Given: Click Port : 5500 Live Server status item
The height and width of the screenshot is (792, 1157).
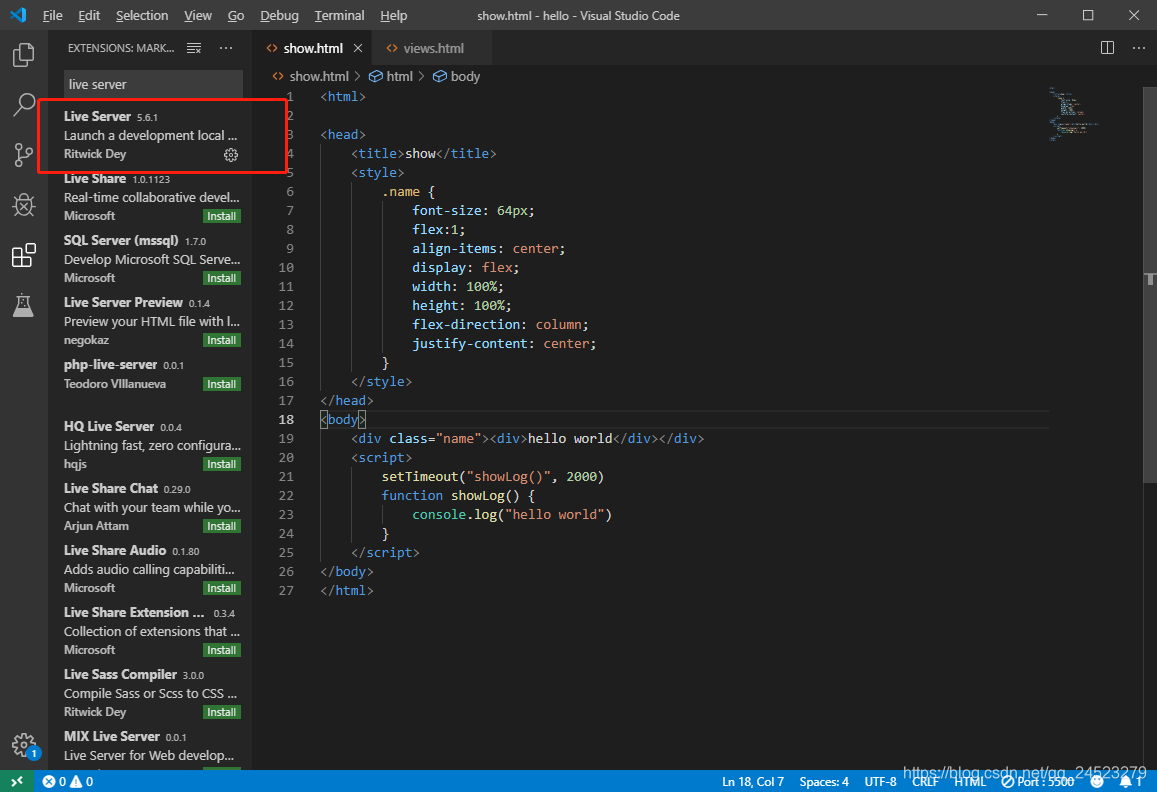Looking at the screenshot, I should tap(1037, 781).
